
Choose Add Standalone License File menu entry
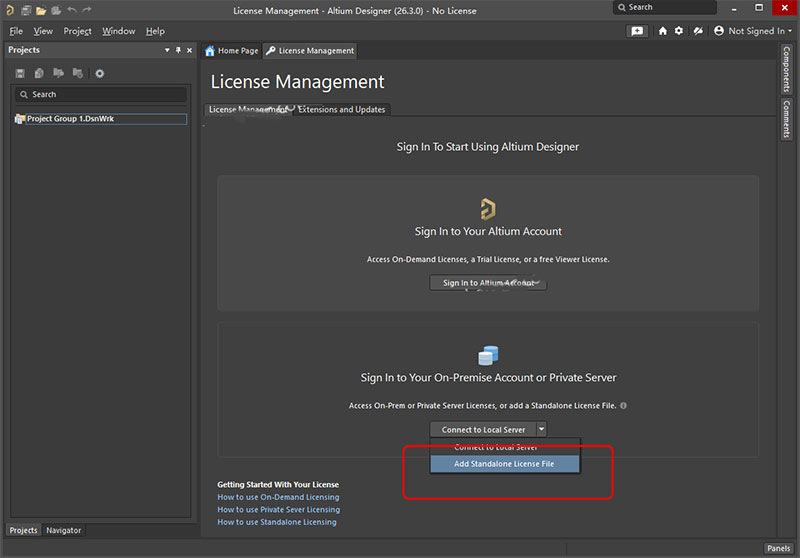[x=505, y=464]
